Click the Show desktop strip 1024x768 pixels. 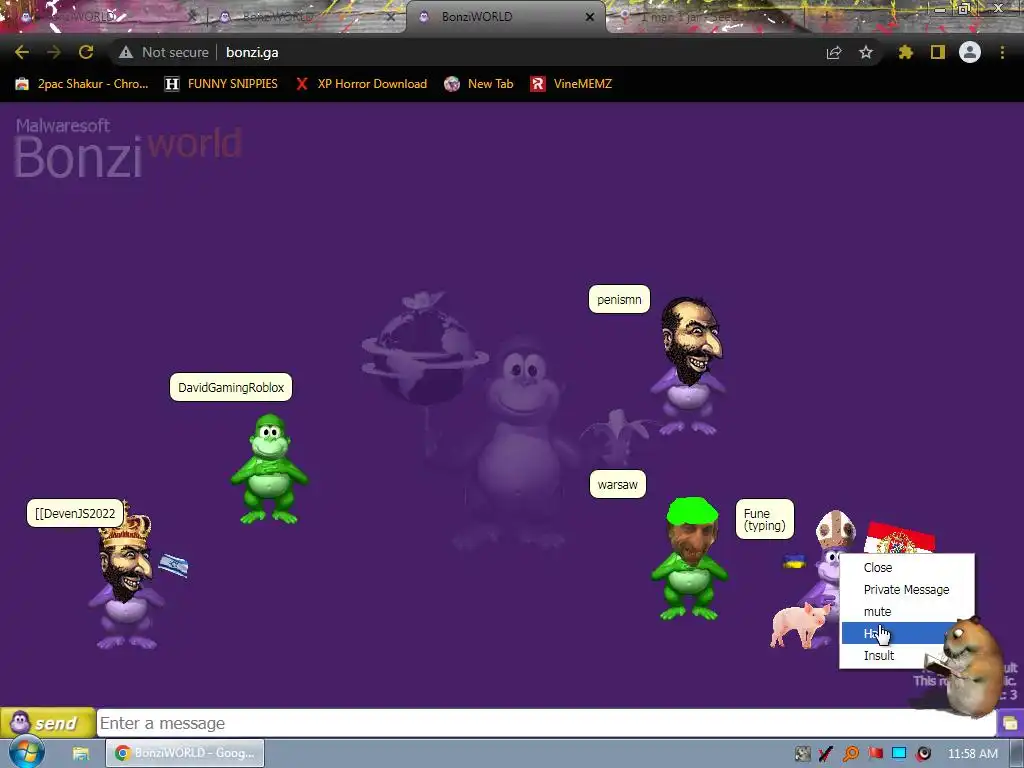pyautogui.click(x=1017, y=753)
